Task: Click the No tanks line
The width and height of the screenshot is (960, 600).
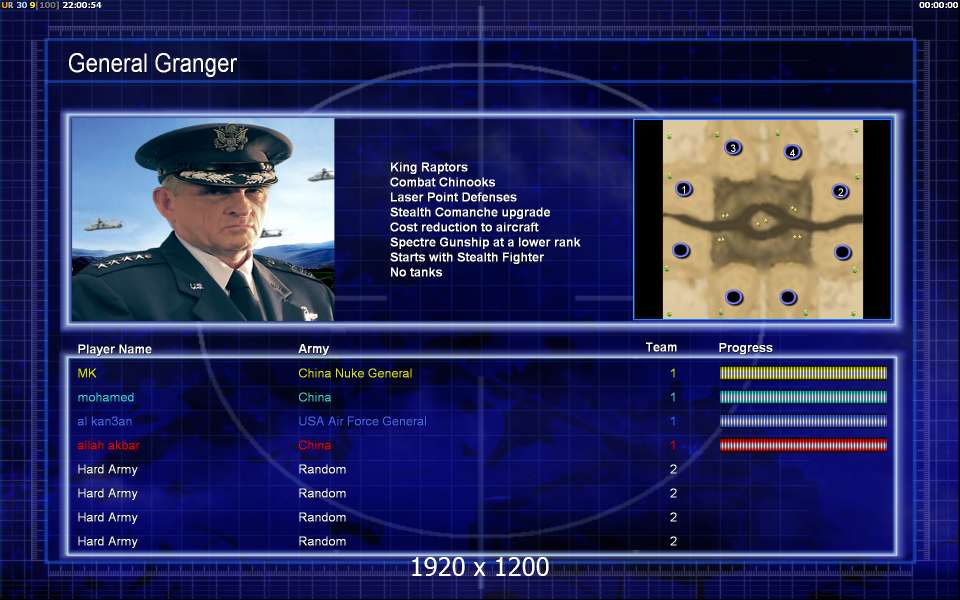Action: 416,272
